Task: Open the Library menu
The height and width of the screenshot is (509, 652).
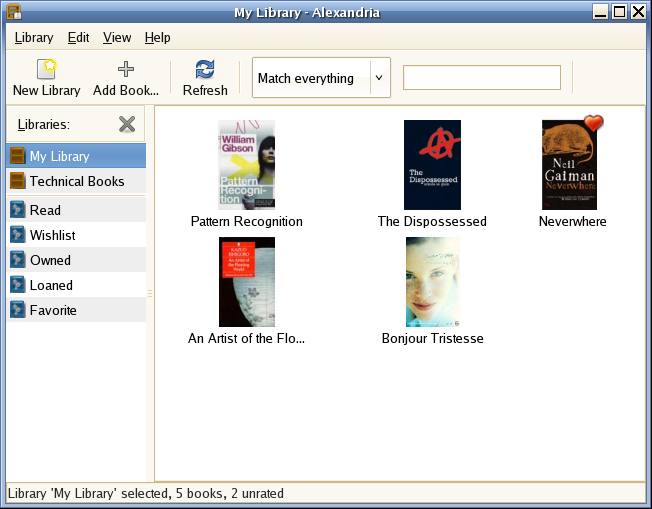Action: (x=34, y=37)
